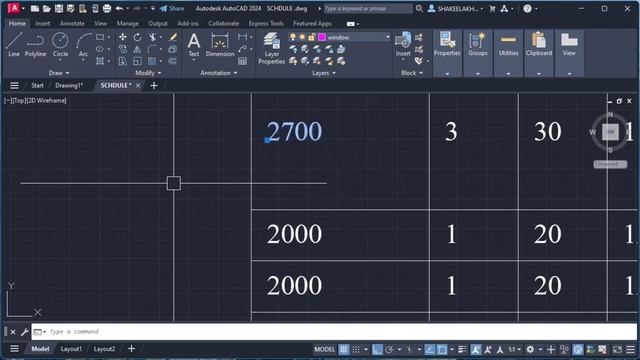
Task: Add a new drawing tab with plus
Action: (154, 85)
